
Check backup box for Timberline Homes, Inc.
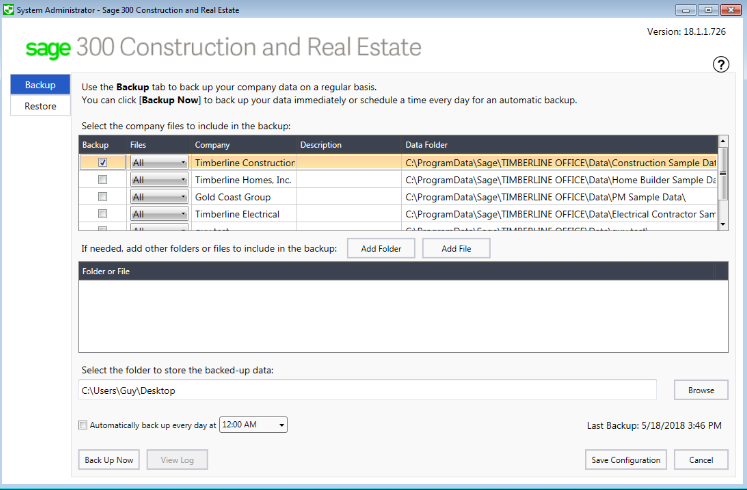coord(102,180)
